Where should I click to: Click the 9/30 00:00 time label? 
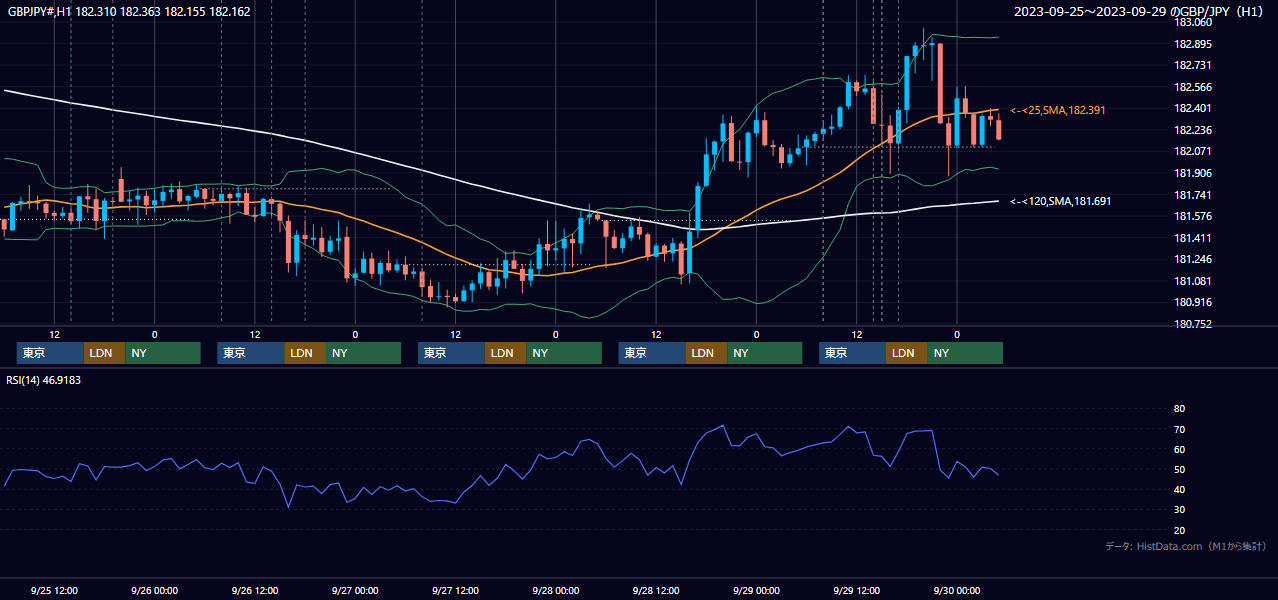pyautogui.click(x=957, y=590)
